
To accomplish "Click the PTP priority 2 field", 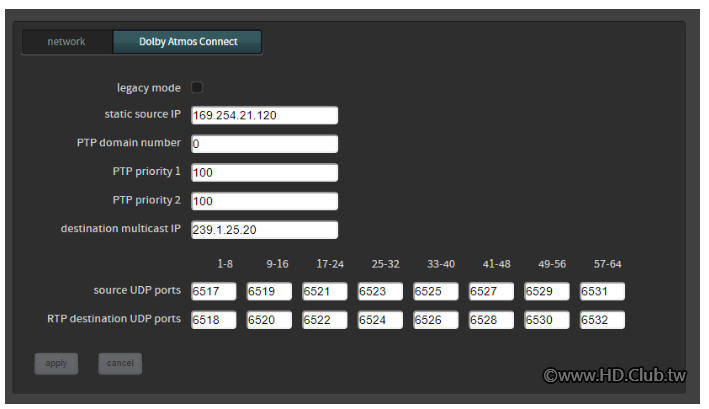I will point(265,201).
